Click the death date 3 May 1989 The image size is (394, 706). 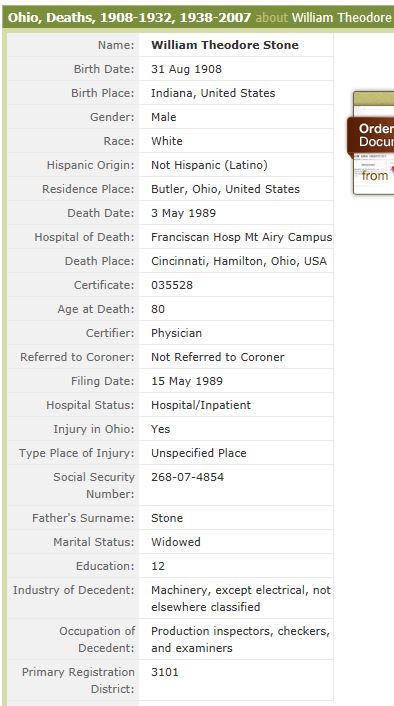click(x=183, y=213)
